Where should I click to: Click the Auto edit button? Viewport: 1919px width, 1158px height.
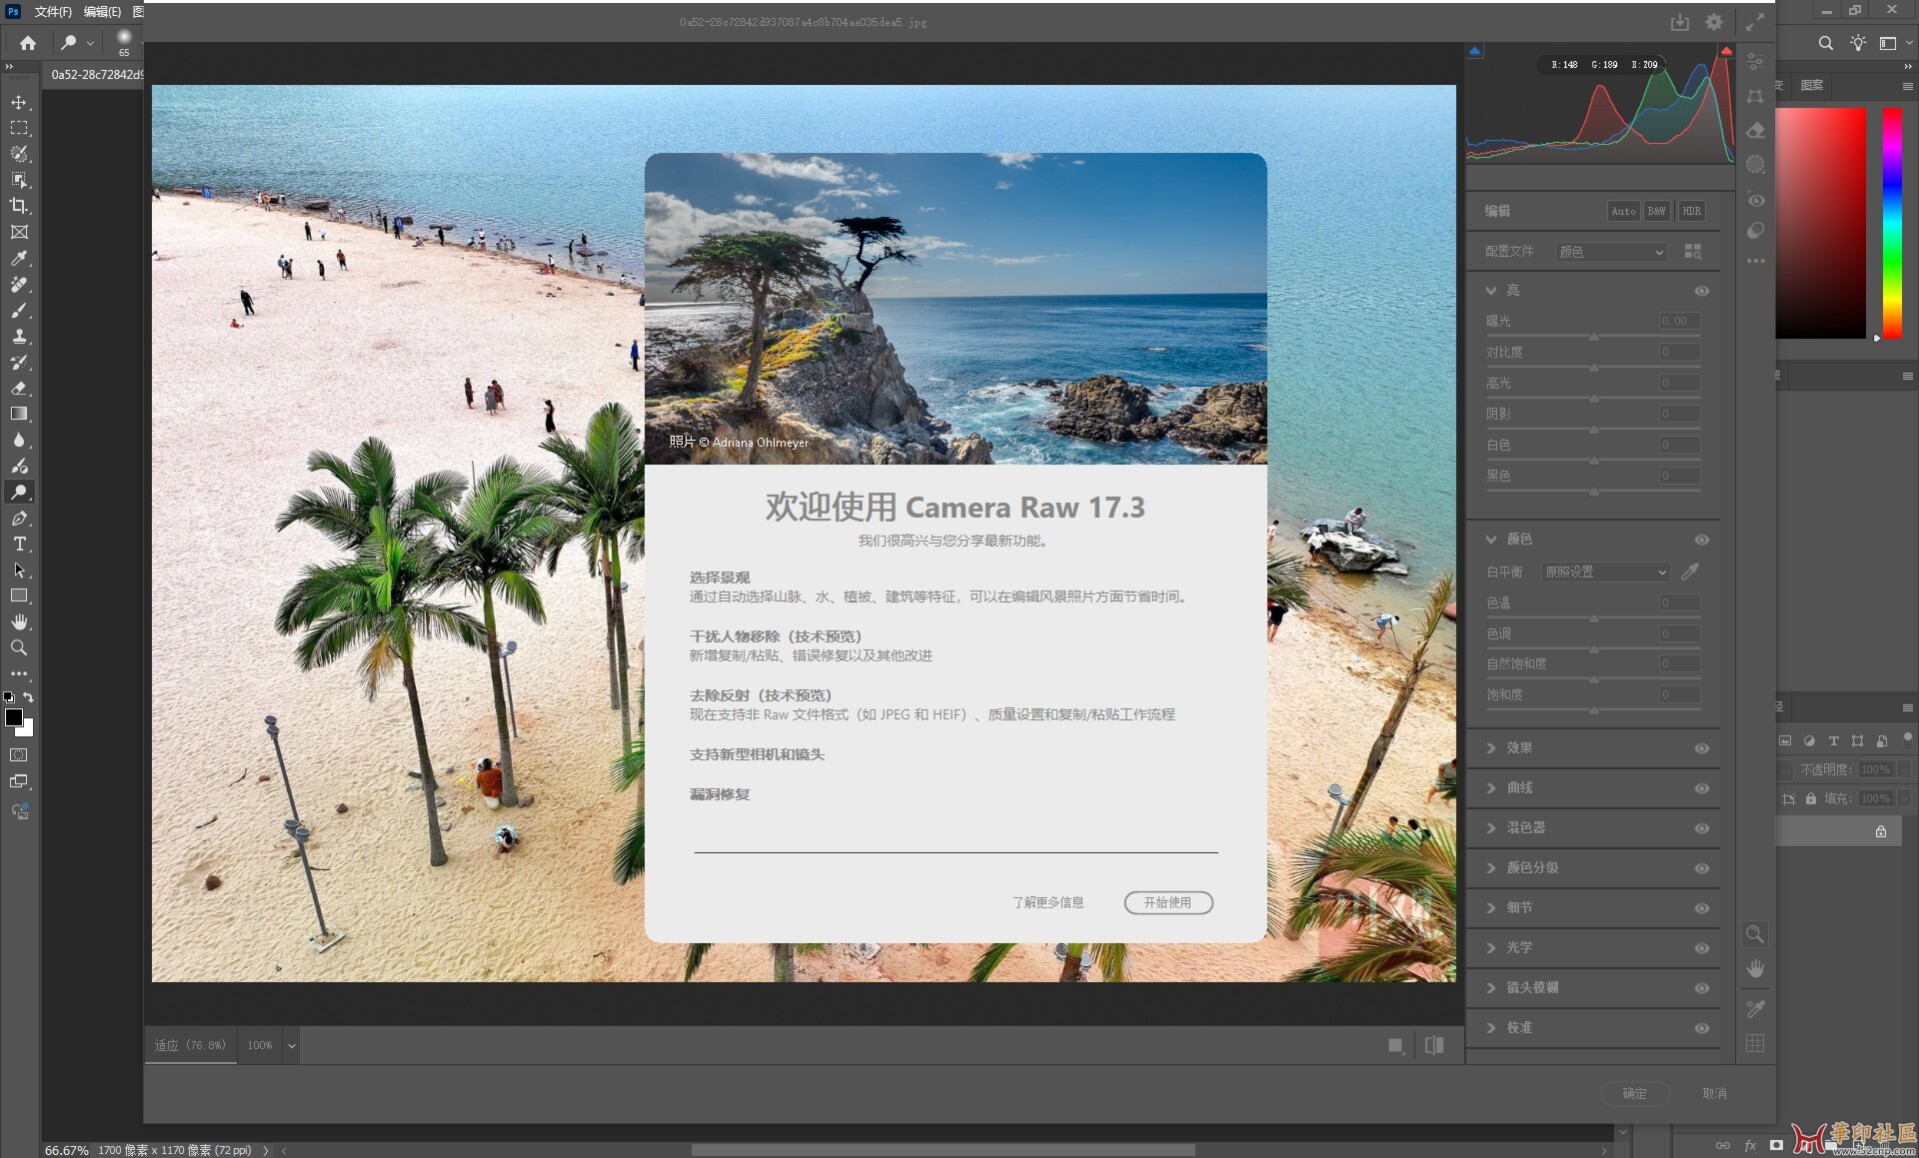point(1623,211)
